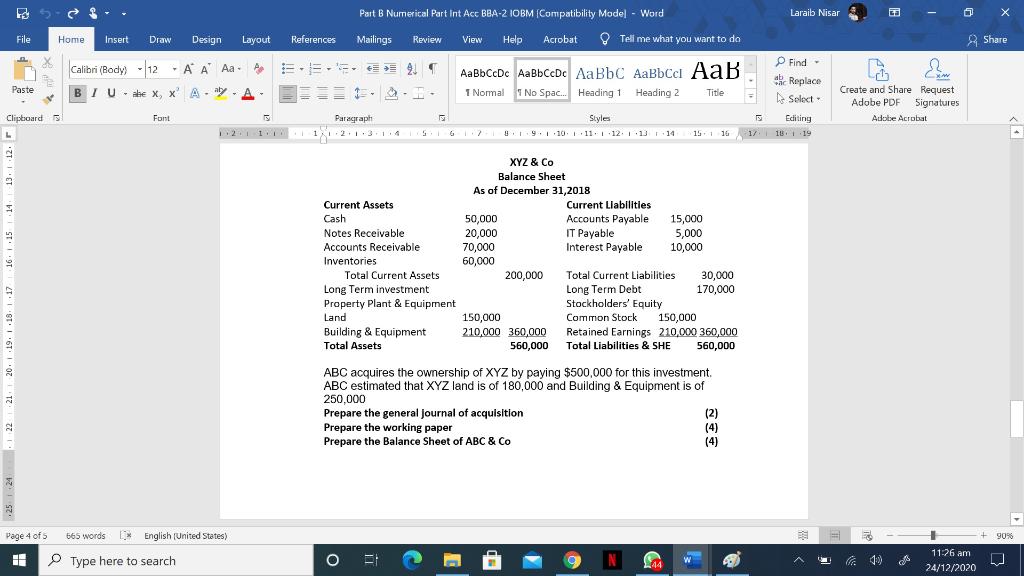Apply subscript to selected text
This screenshot has width=1024, height=576.
[156, 94]
